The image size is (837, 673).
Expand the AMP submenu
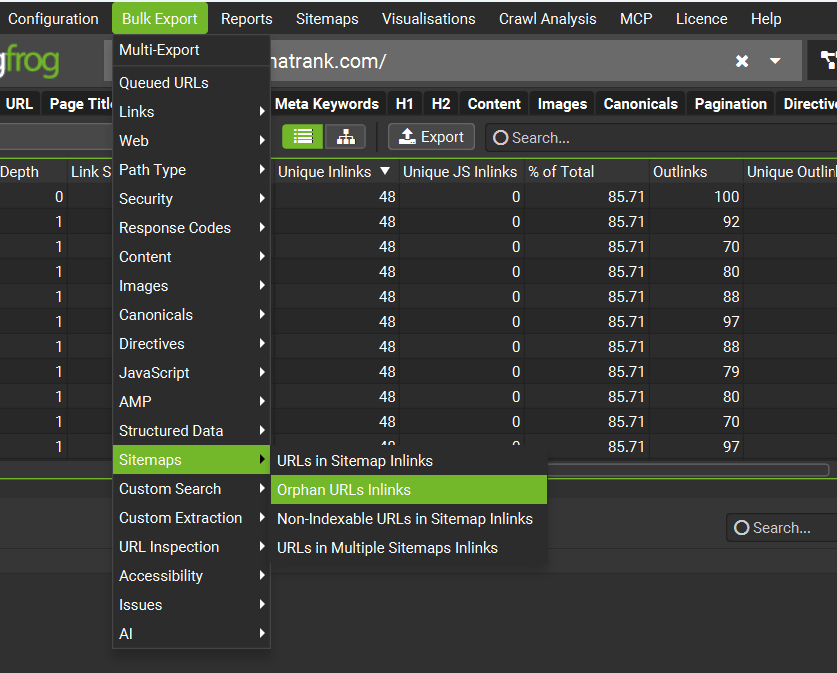click(191, 401)
